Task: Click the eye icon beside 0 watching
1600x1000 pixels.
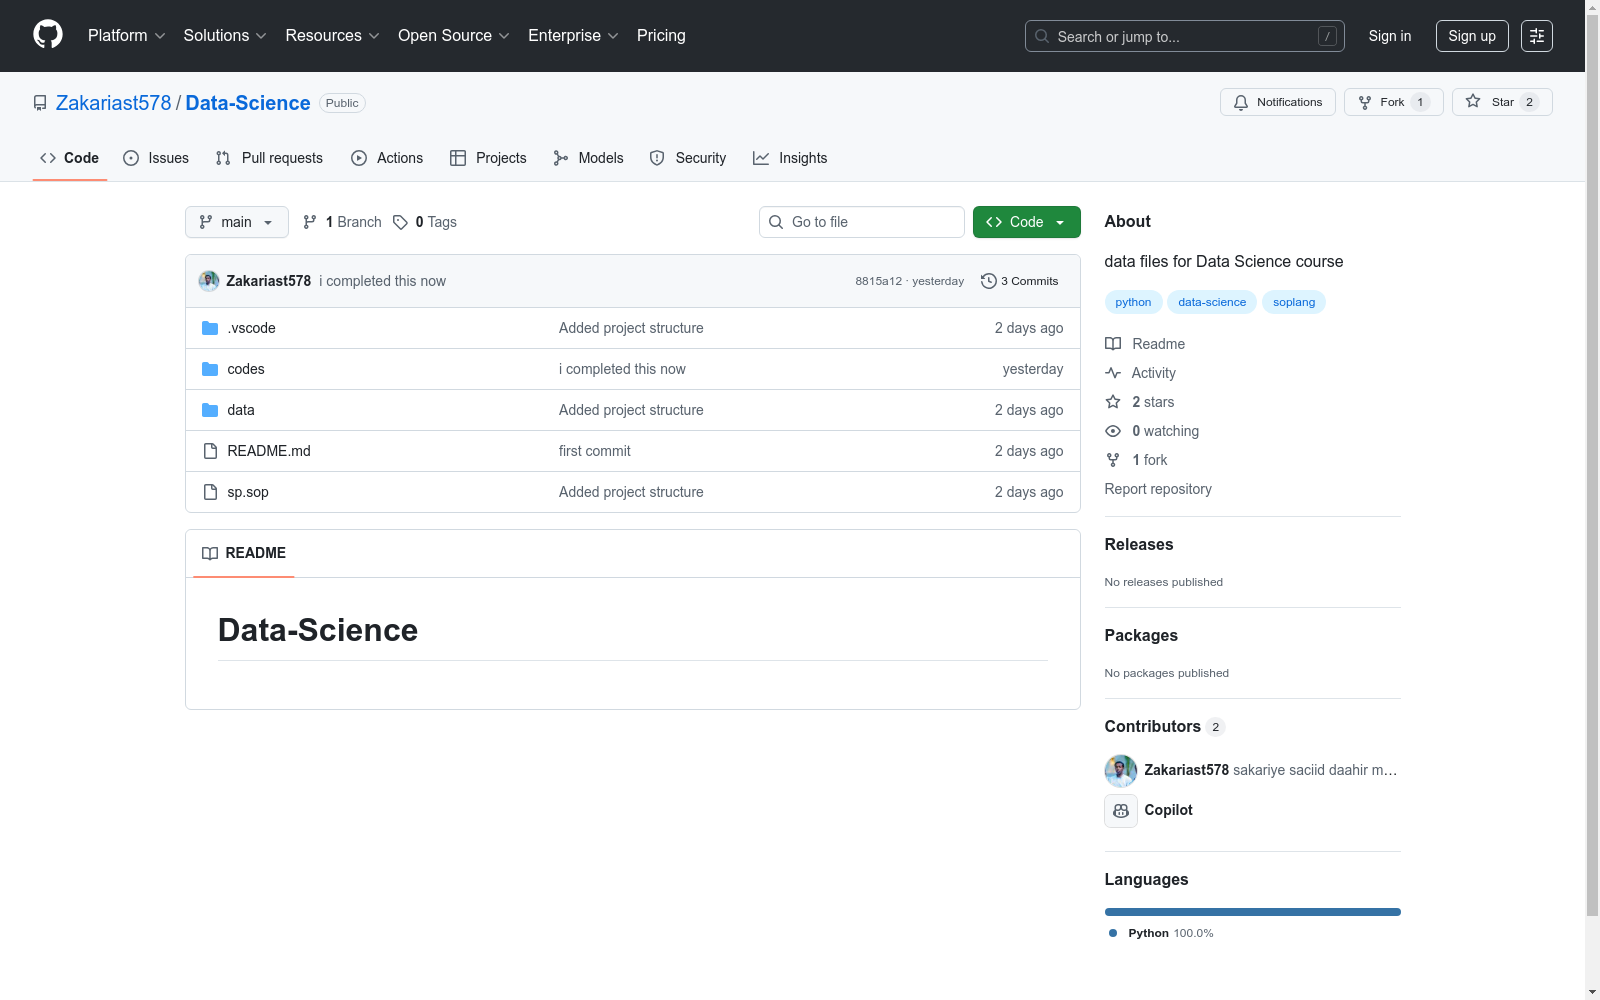Action: 1113,431
